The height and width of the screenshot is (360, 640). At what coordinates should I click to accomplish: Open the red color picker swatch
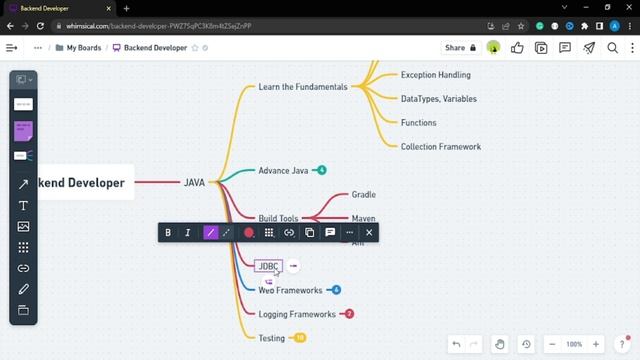coord(249,233)
